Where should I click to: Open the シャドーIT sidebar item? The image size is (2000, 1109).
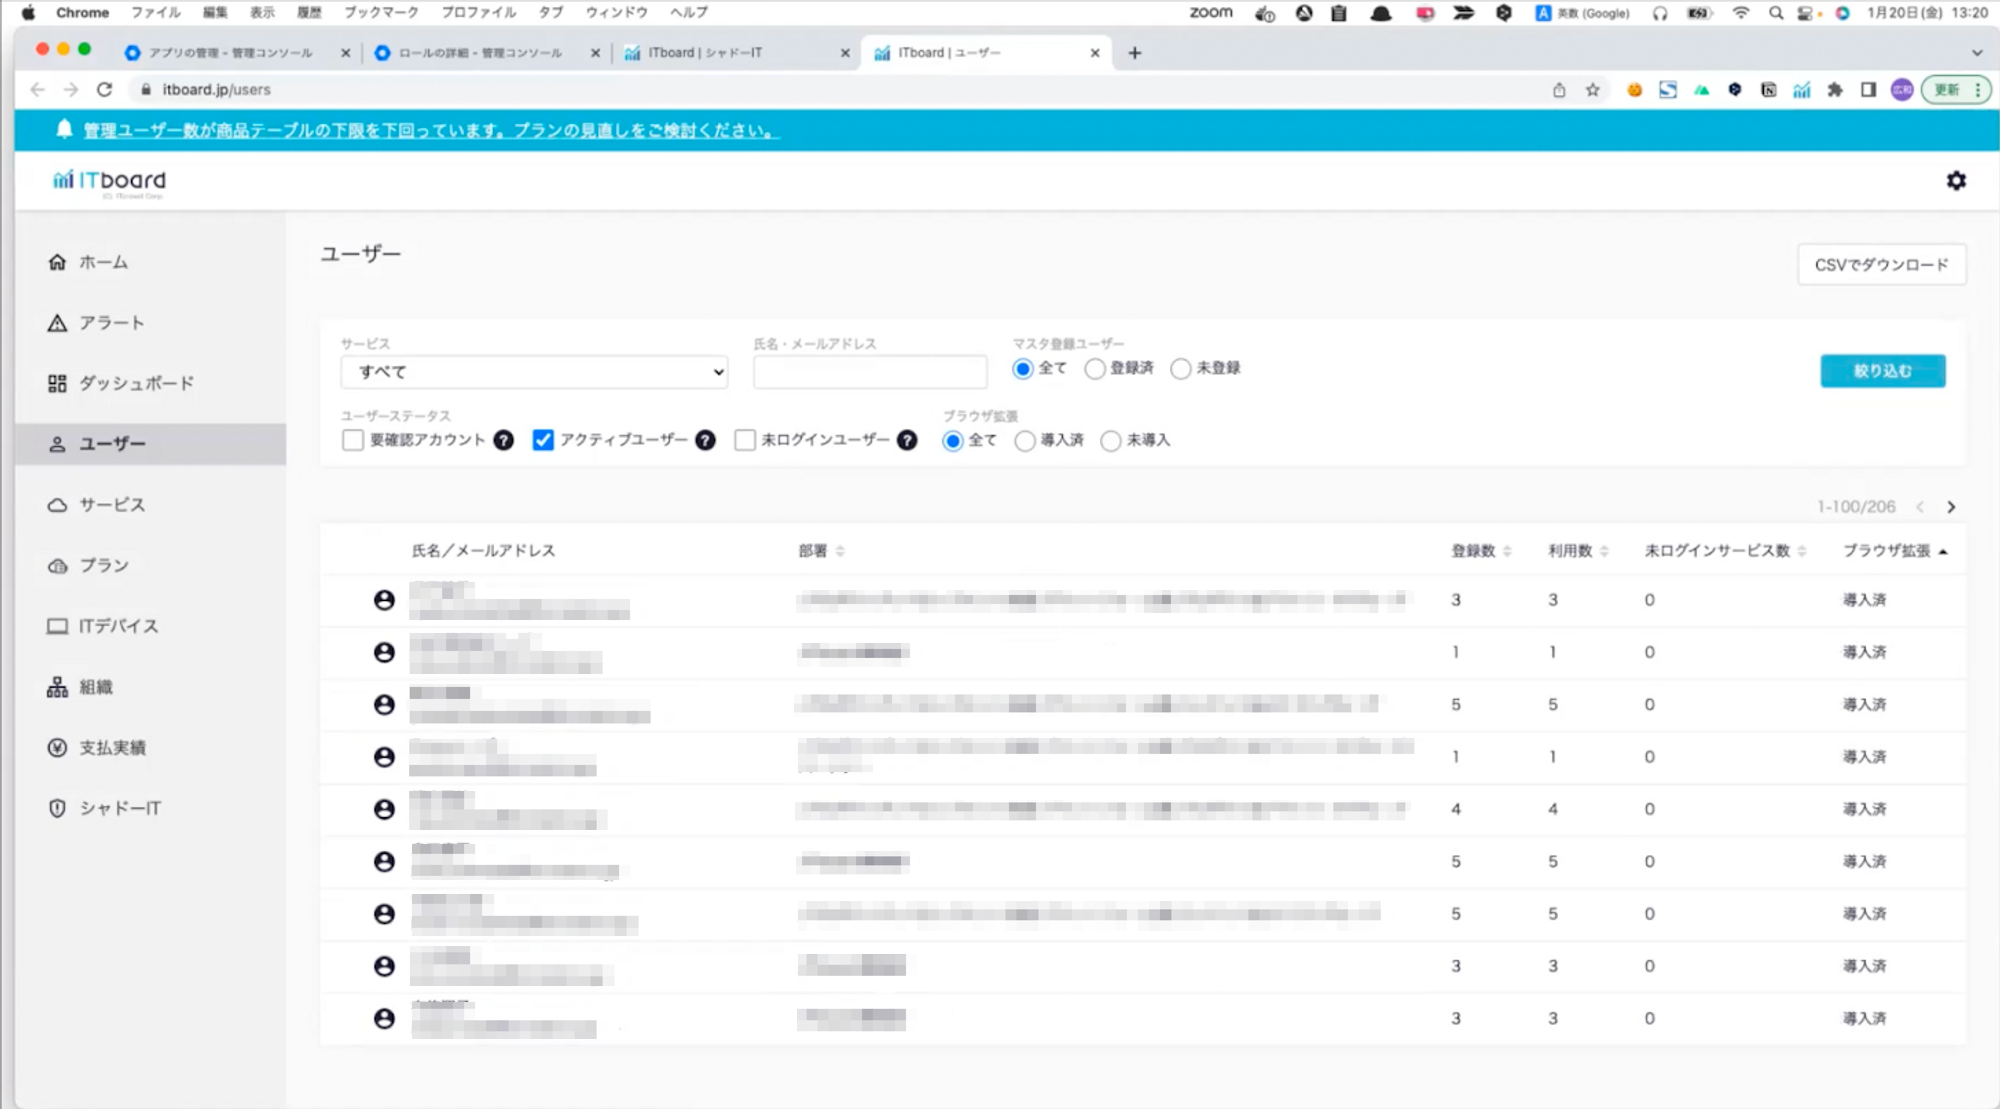click(119, 808)
